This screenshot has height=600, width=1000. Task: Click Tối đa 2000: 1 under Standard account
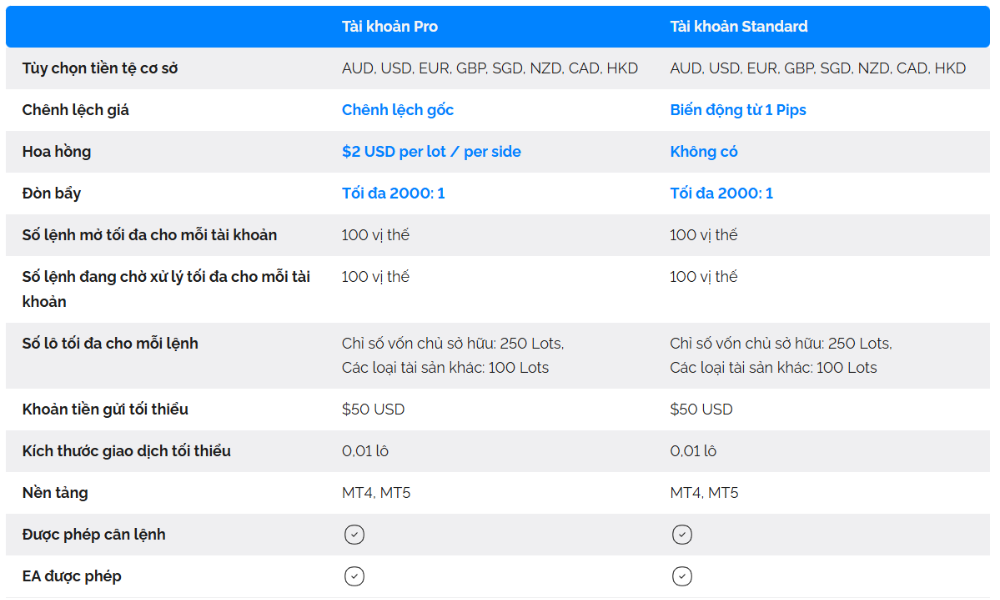pyautogui.click(x=721, y=193)
